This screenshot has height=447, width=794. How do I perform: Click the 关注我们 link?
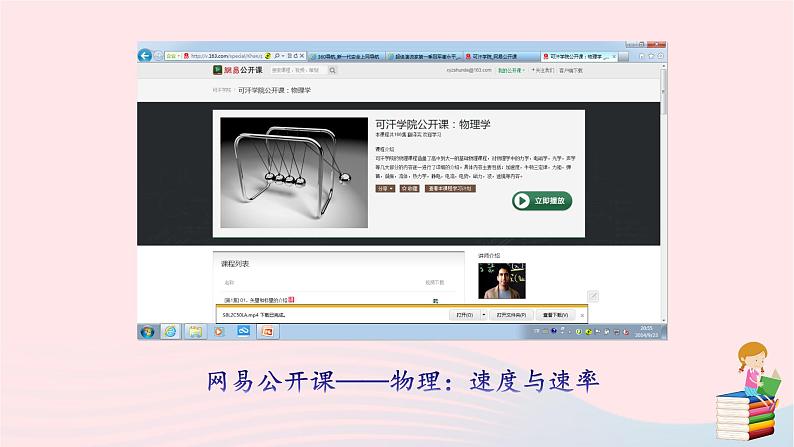[542, 70]
